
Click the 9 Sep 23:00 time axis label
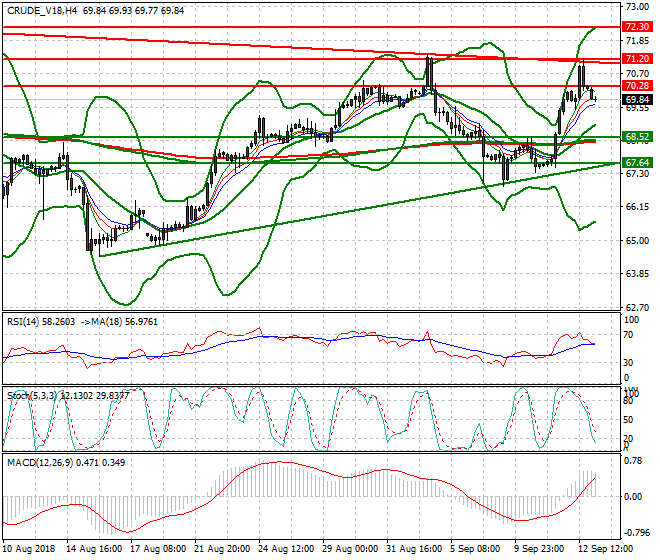pos(539,549)
